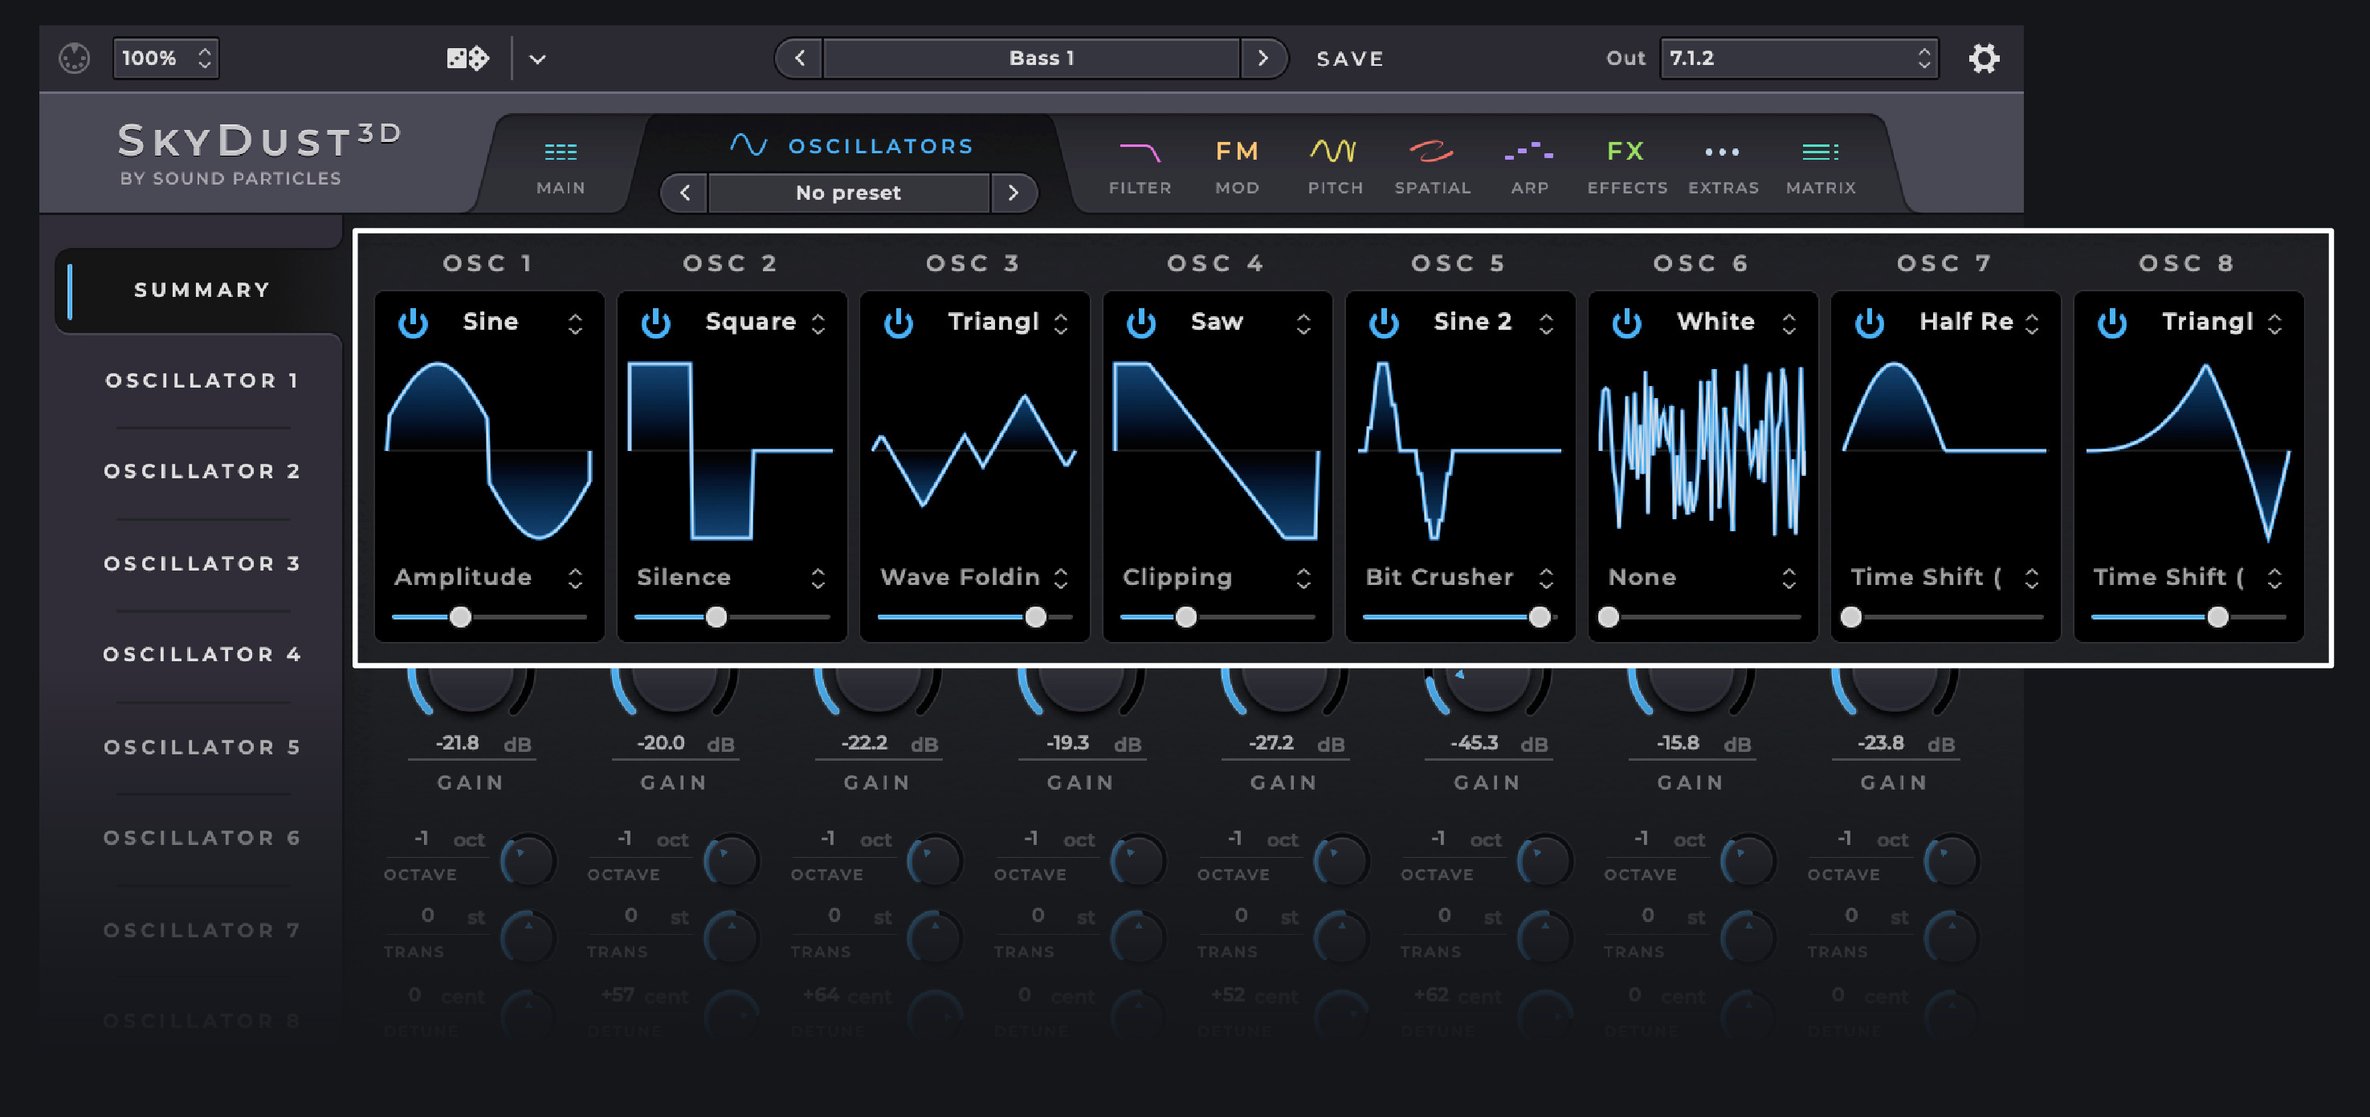Screen dimensions: 2370x1117
Task: Adjust the Clipping slider on OSC 4
Action: [1186, 617]
